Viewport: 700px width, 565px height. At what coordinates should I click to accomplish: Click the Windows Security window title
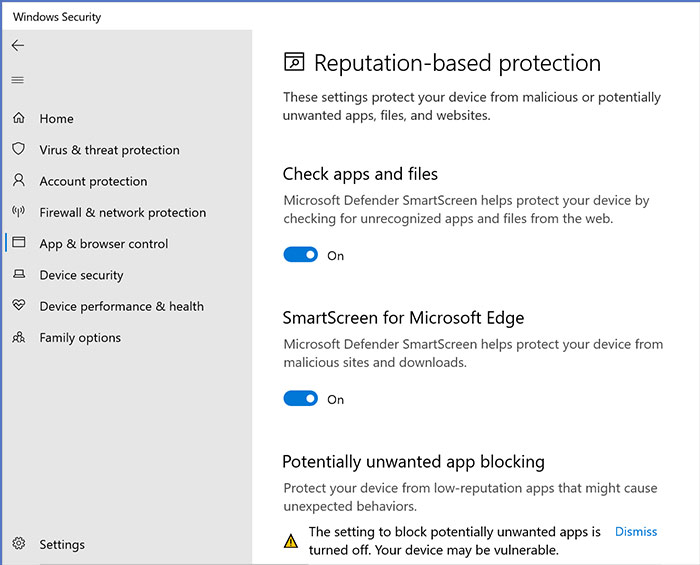(x=57, y=17)
